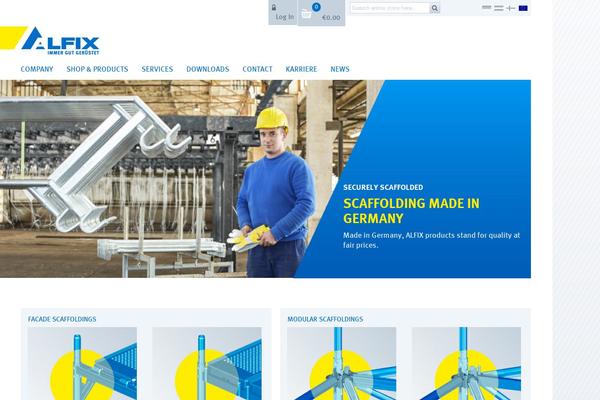Select the cross-pattern flag language icon
Viewport: 600px width, 400px height.
pos(510,8)
